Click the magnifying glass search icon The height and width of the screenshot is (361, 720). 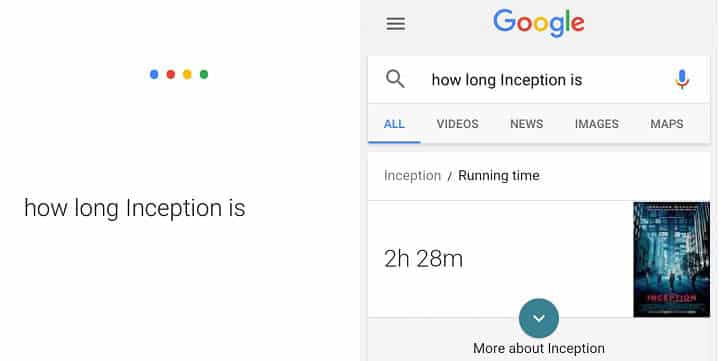pyautogui.click(x=395, y=79)
